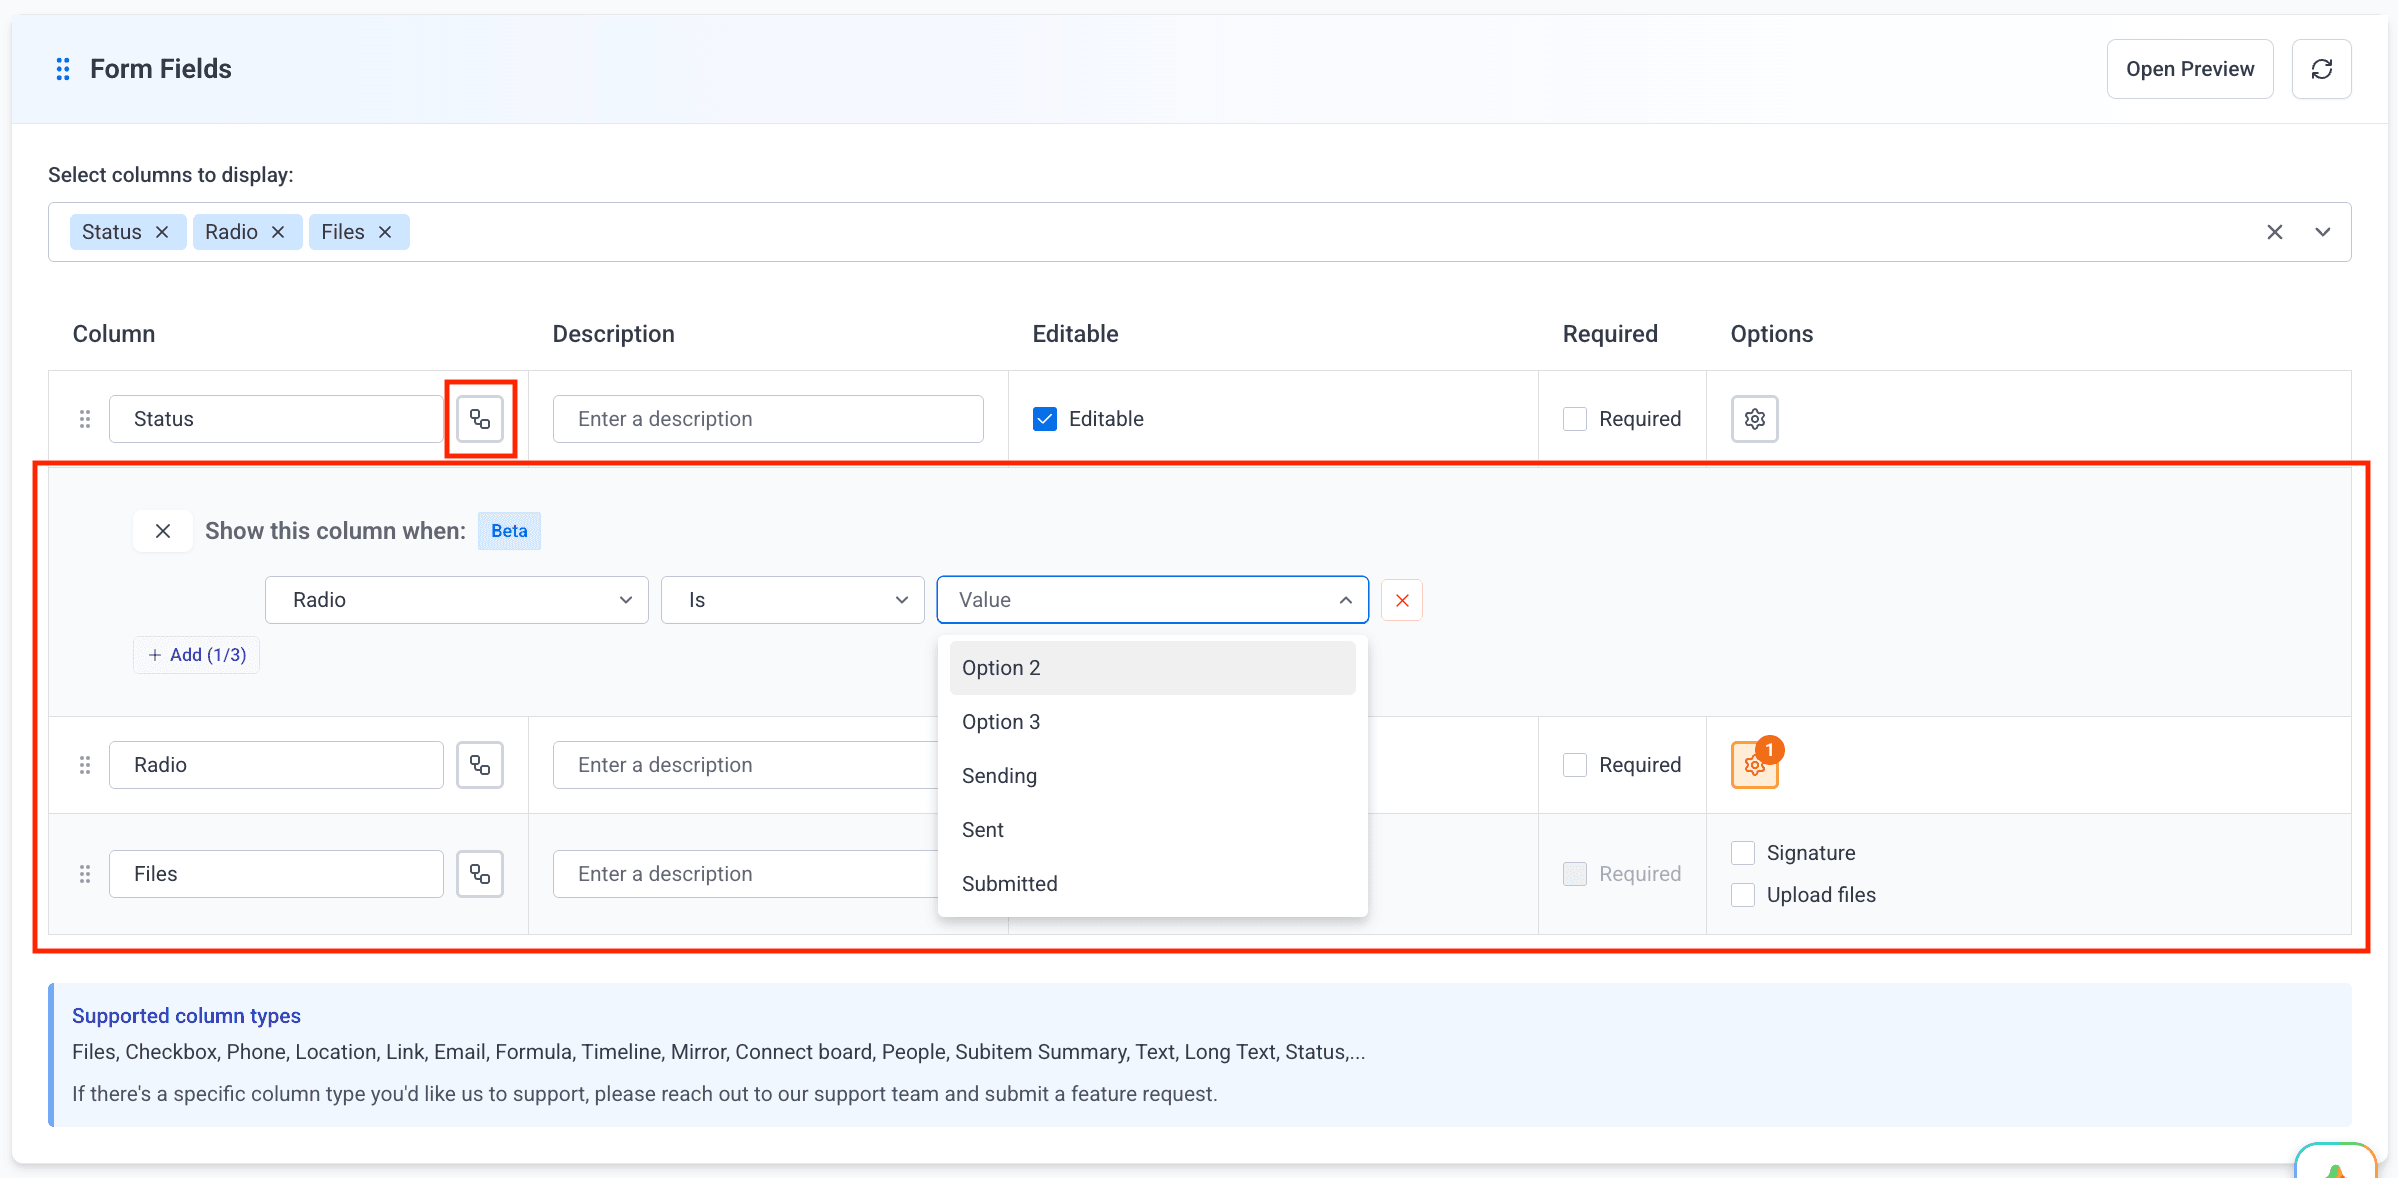The image size is (2398, 1178).
Task: Click the Radio description input
Action: 746,765
